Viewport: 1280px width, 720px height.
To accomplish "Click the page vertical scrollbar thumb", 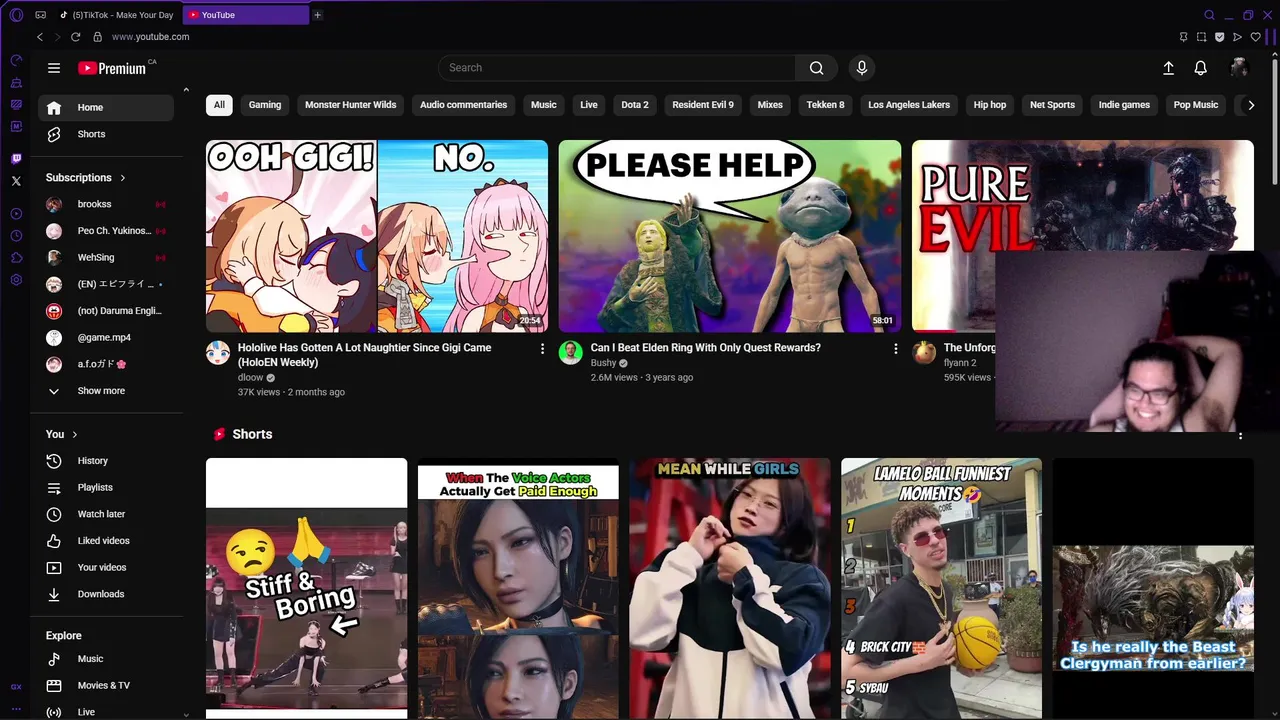I will point(1274,120).
